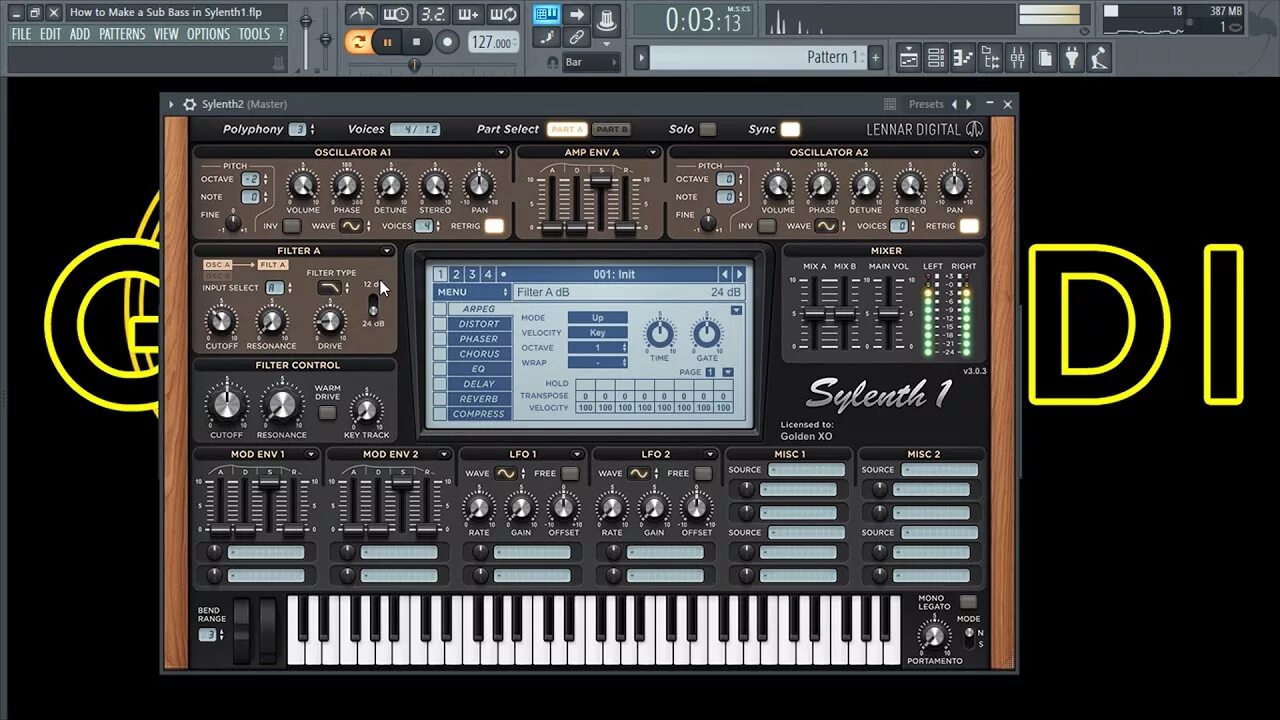Toggle the Oscillator A1 INV button

(290, 226)
